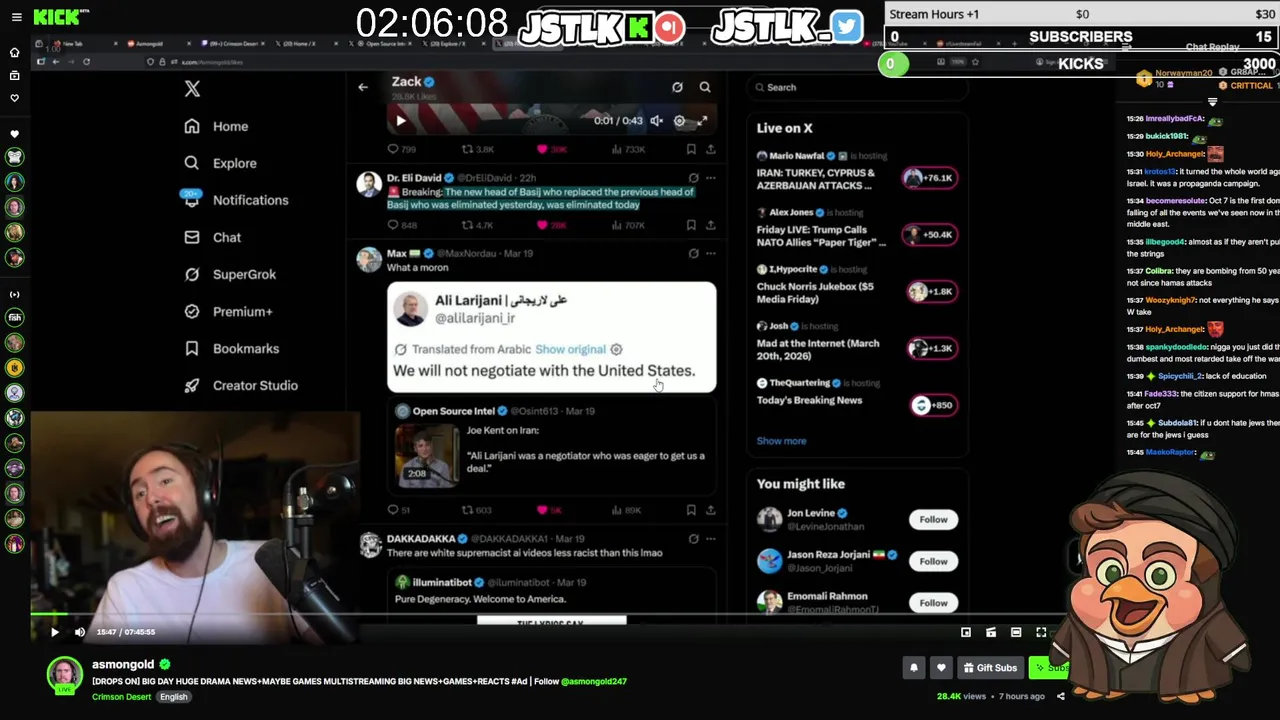Click back arrow next to Zack profile

tap(363, 87)
